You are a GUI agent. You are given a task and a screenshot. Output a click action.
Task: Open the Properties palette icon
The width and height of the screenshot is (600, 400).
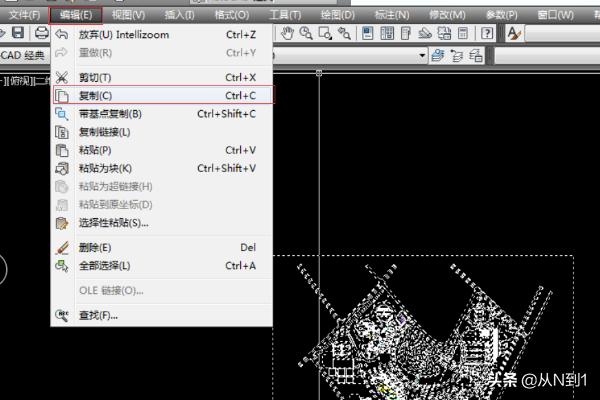coord(368,34)
